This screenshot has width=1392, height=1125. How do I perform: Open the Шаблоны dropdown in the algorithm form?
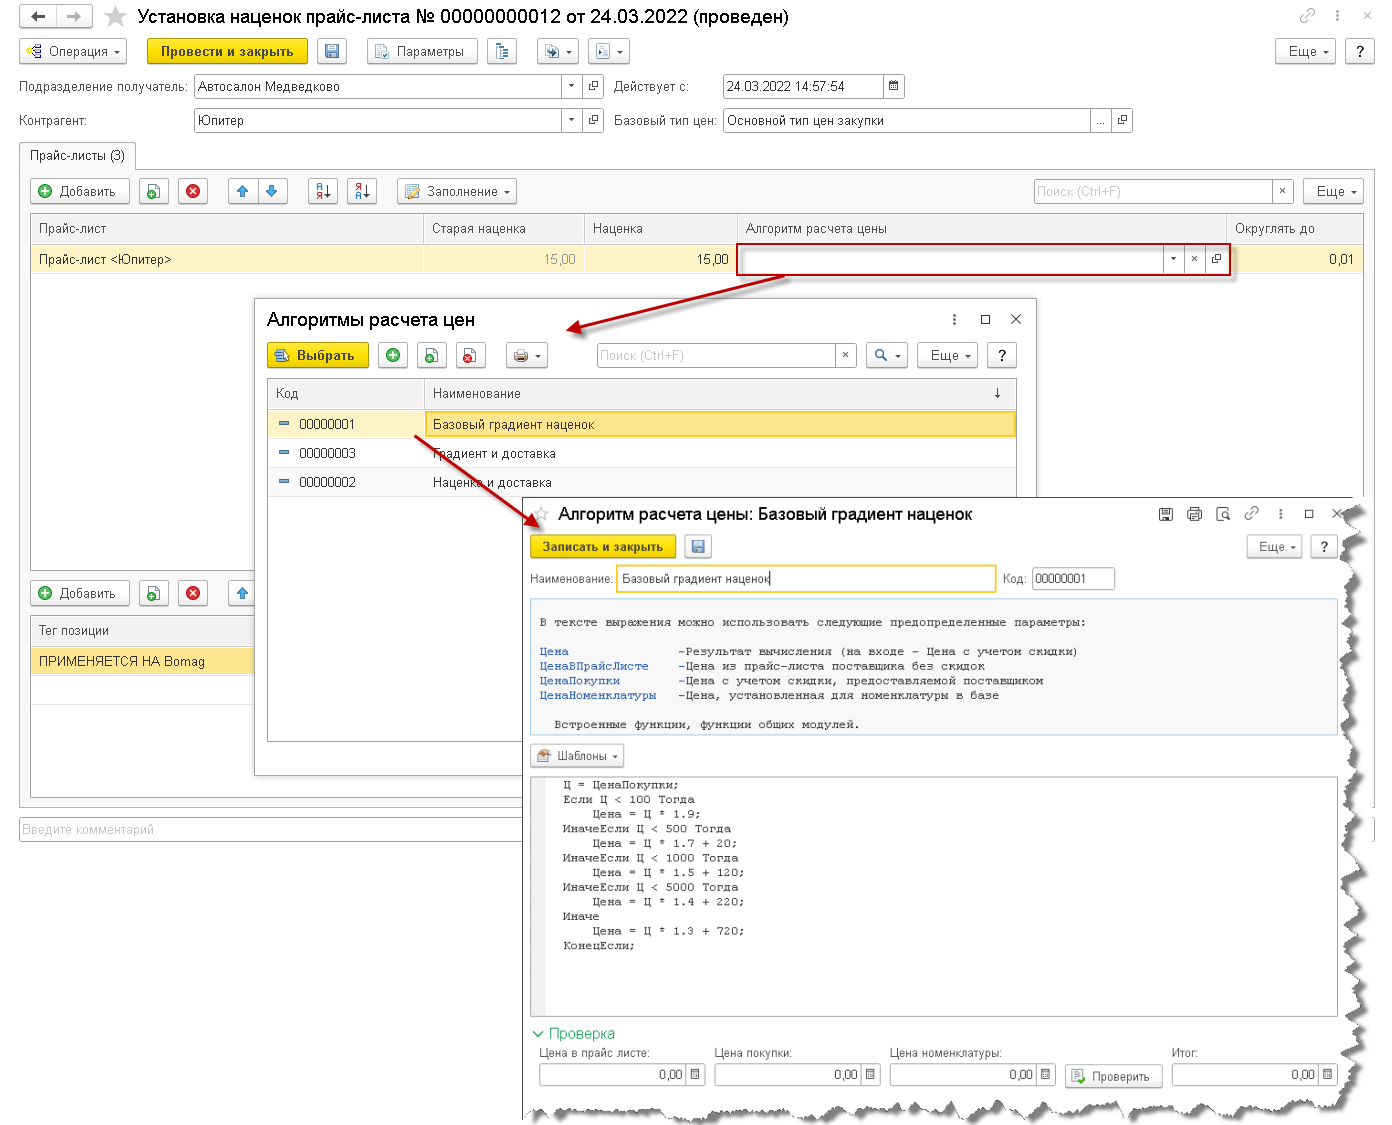[577, 756]
